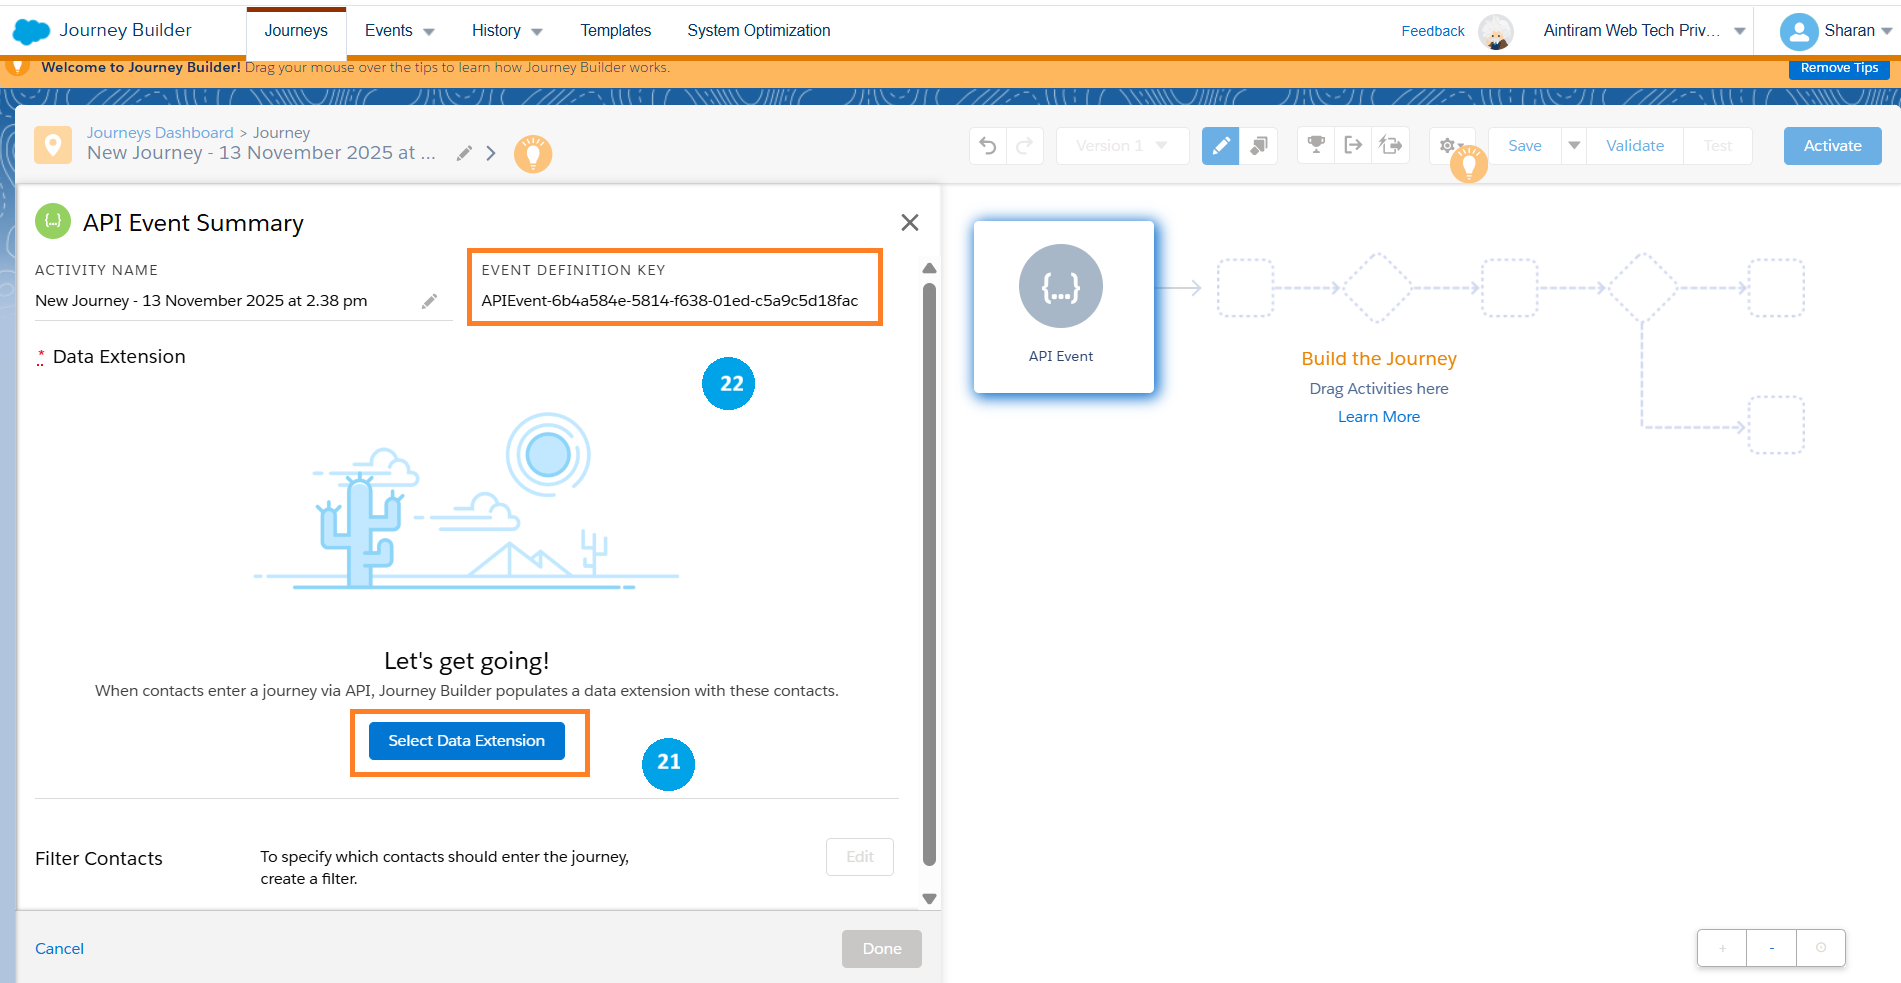
Task: Click the API Event entry source icon
Action: (1060, 287)
